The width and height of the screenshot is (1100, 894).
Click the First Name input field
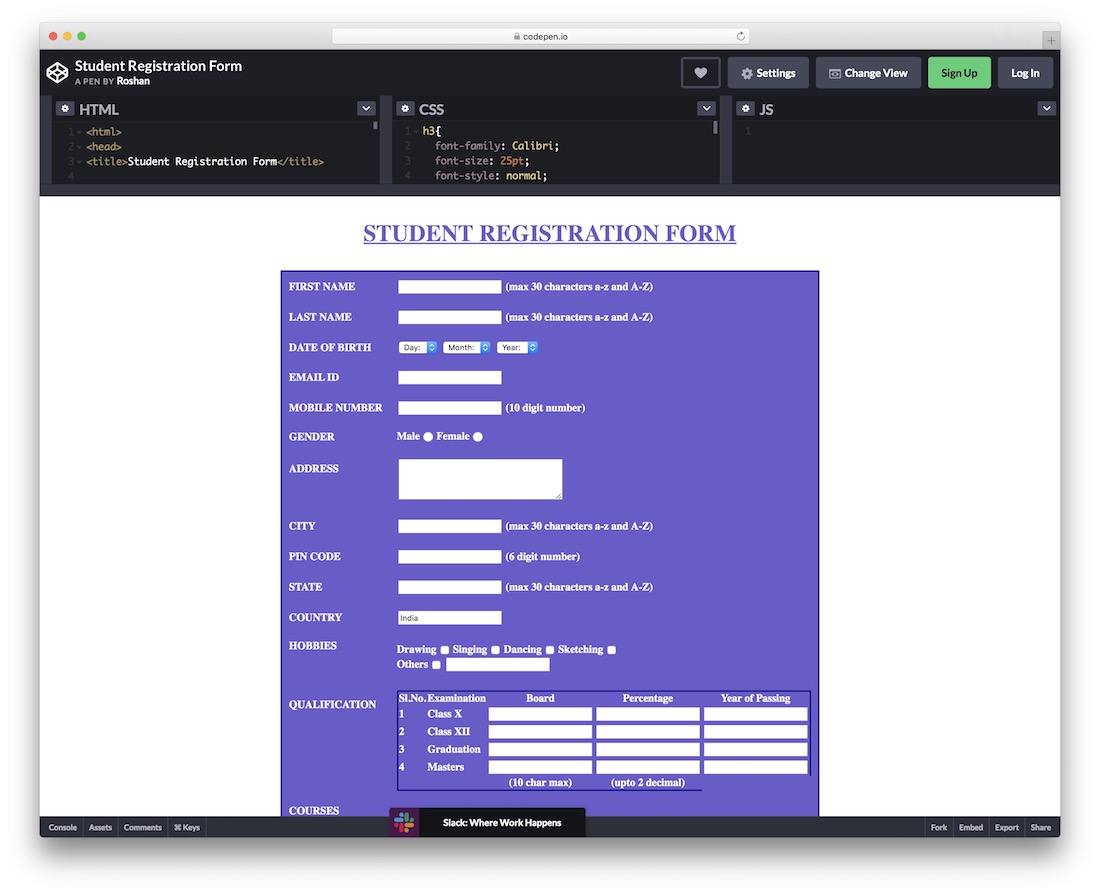click(x=449, y=286)
